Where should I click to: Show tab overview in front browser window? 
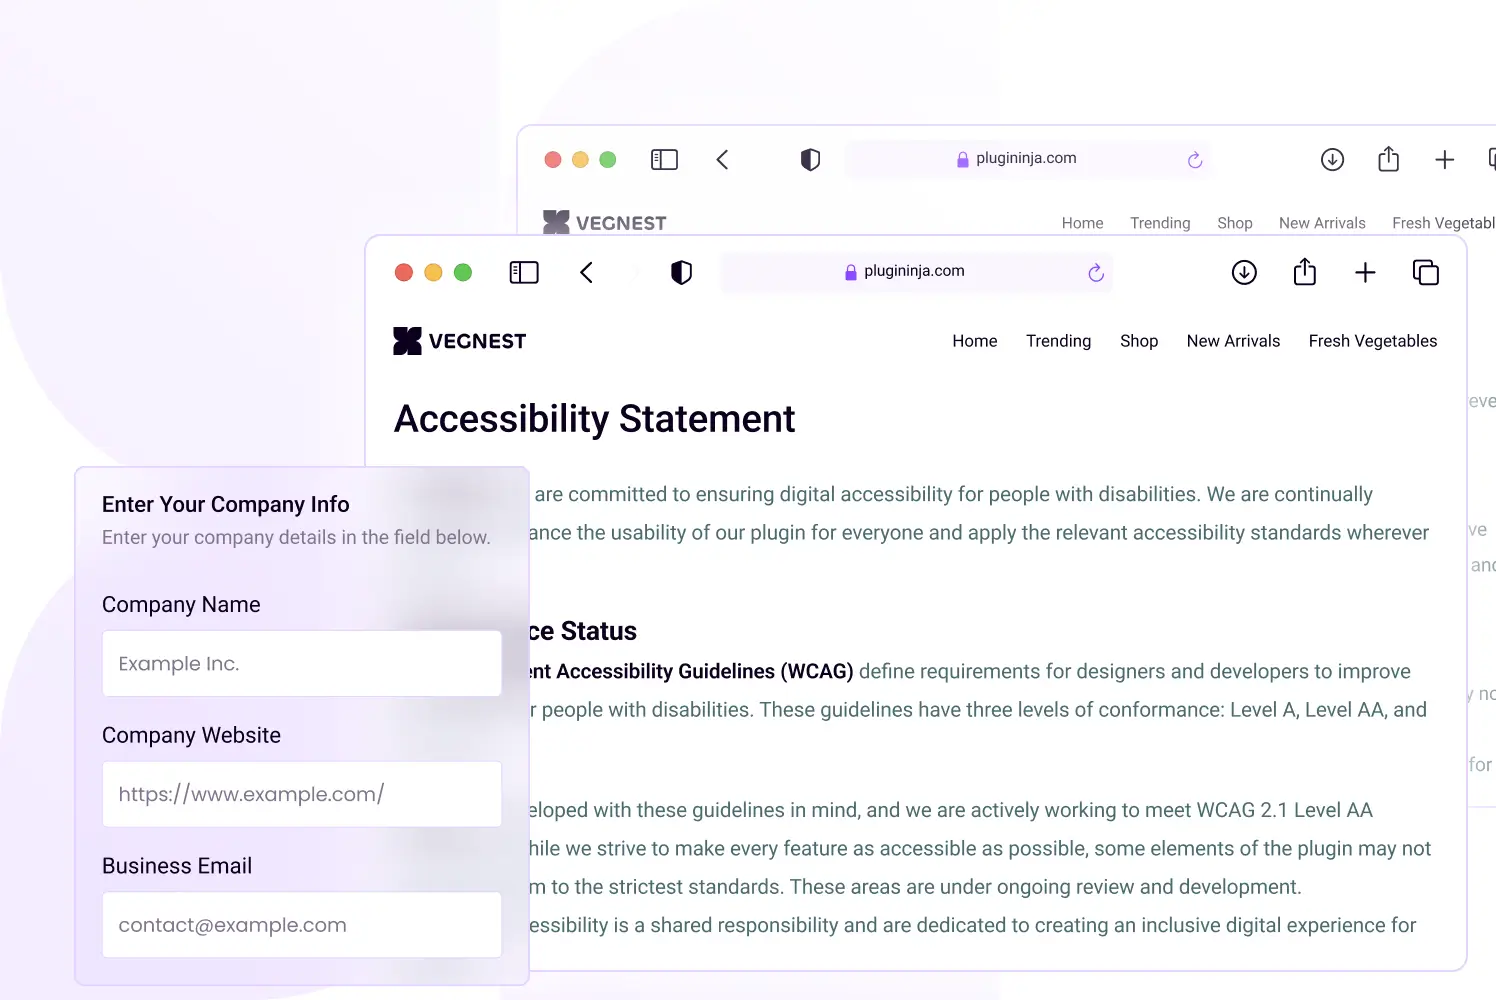[1426, 272]
